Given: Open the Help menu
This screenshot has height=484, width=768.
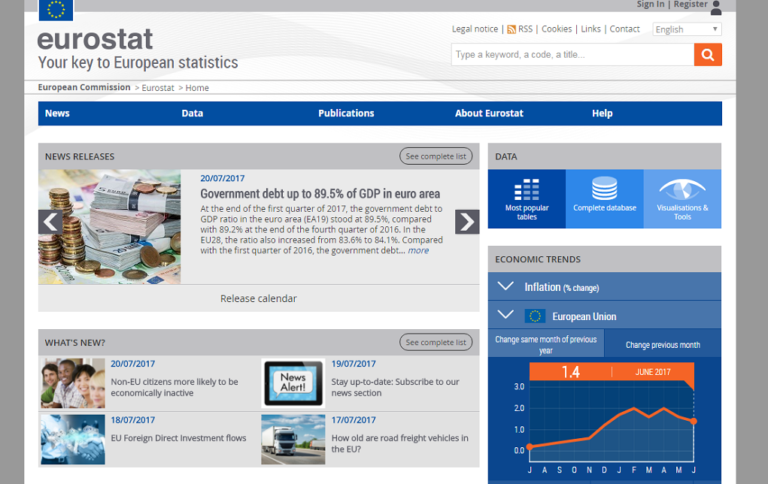Looking at the screenshot, I should coord(602,113).
